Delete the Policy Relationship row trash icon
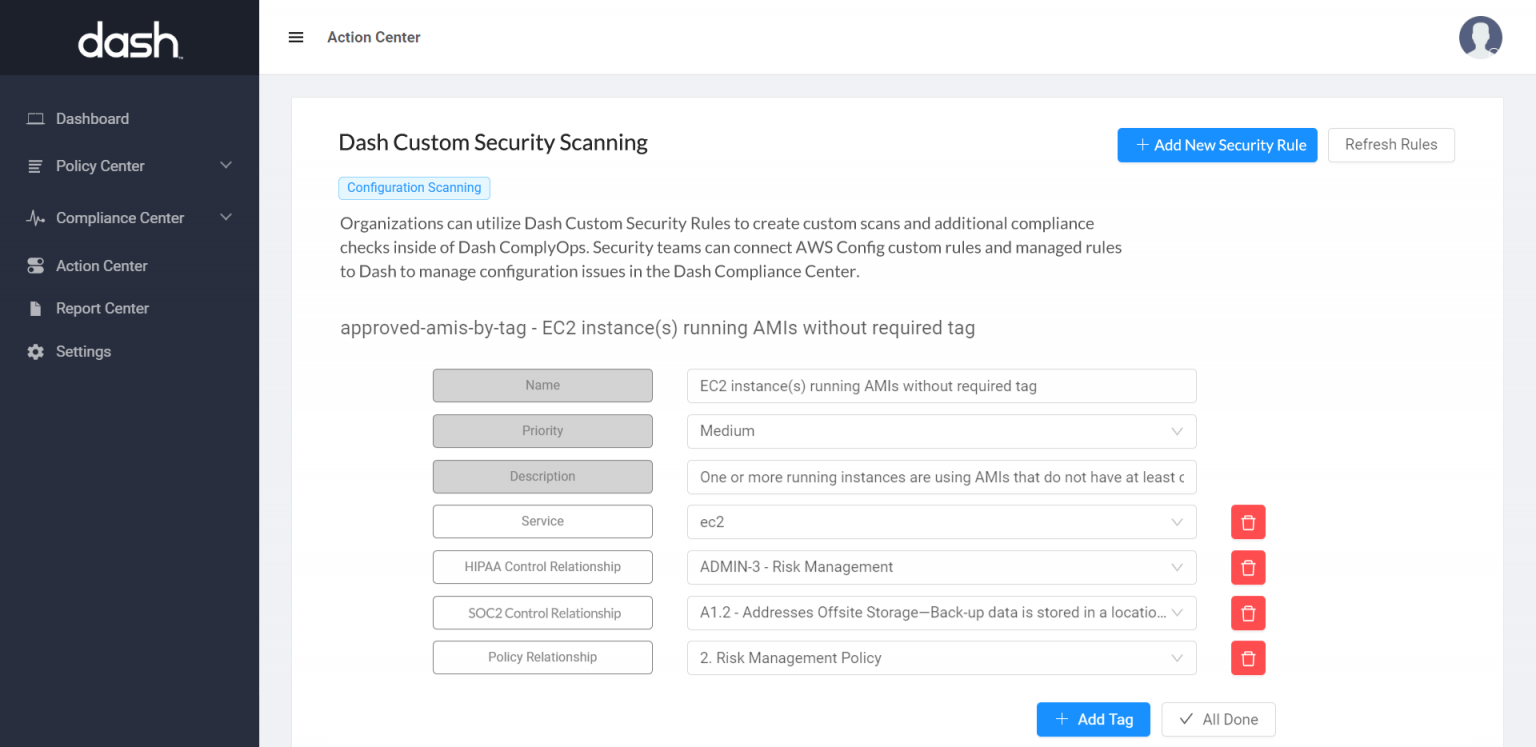 1248,658
